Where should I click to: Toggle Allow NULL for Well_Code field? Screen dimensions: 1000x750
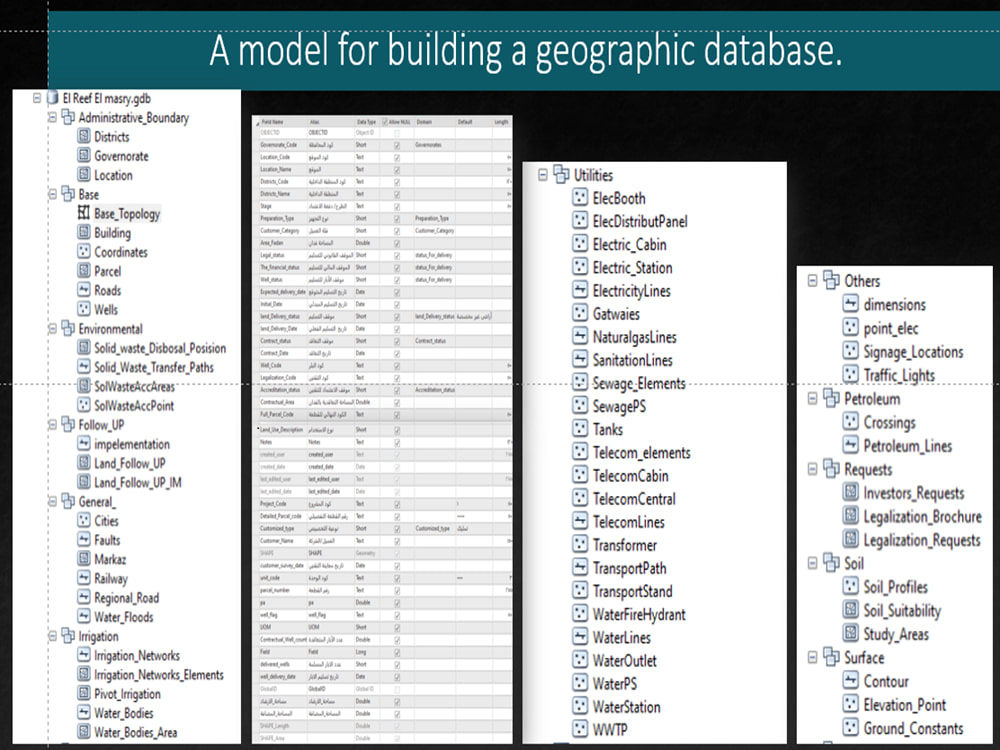[397, 366]
